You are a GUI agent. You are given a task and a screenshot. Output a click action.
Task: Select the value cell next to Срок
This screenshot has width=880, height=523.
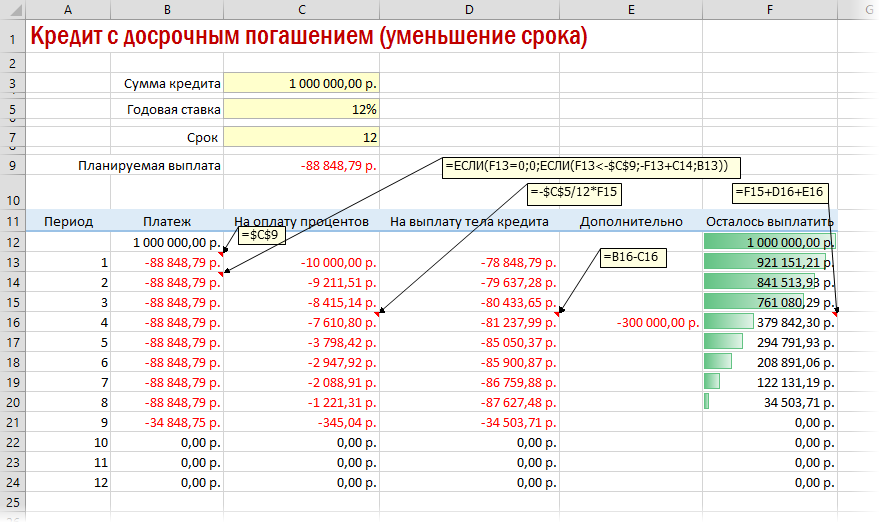(301, 136)
